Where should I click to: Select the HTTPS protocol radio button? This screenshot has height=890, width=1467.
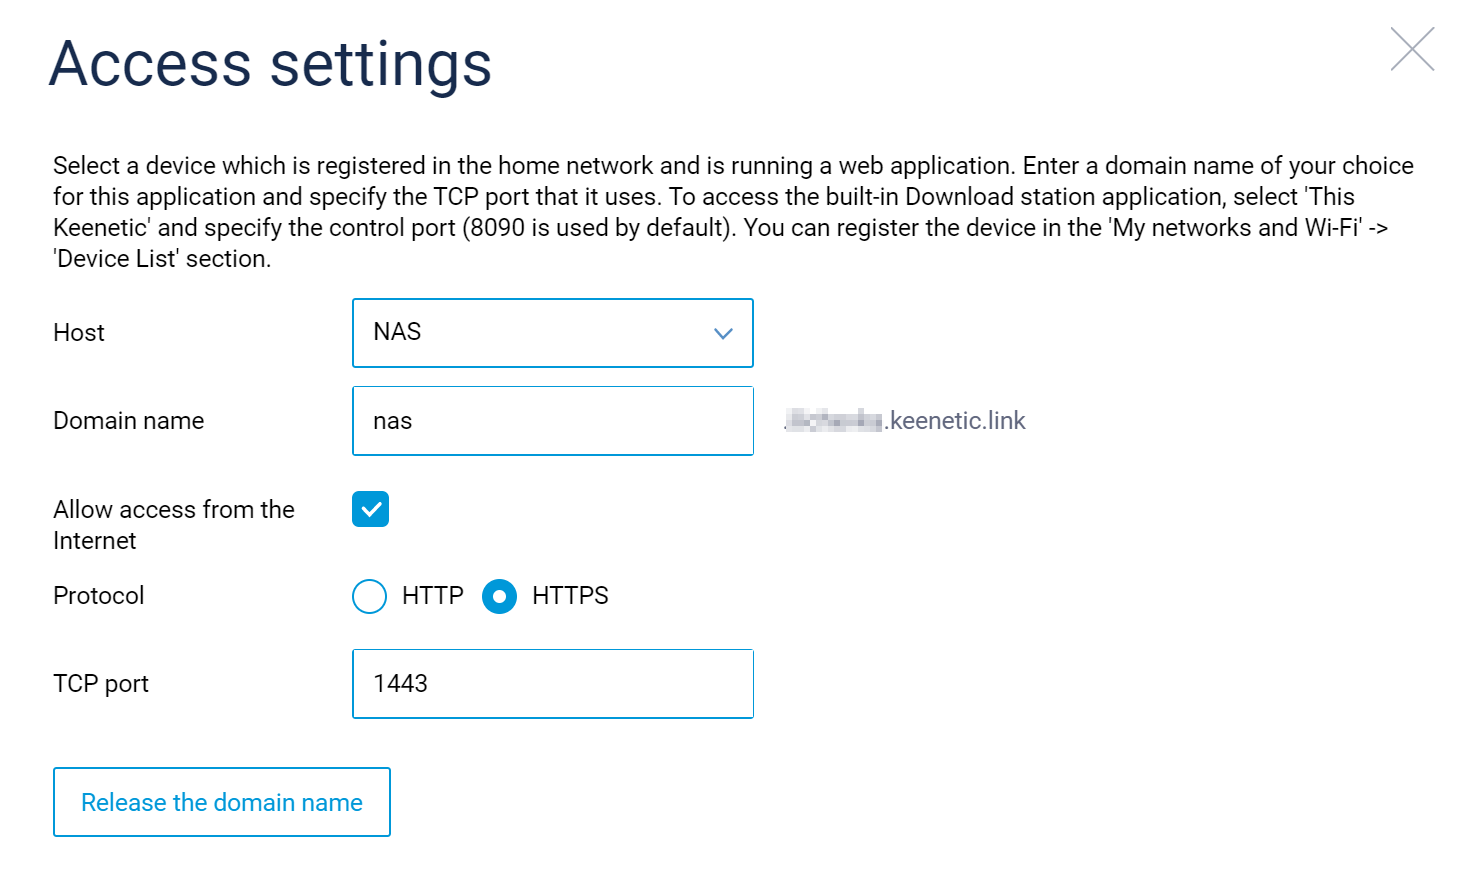click(x=499, y=596)
